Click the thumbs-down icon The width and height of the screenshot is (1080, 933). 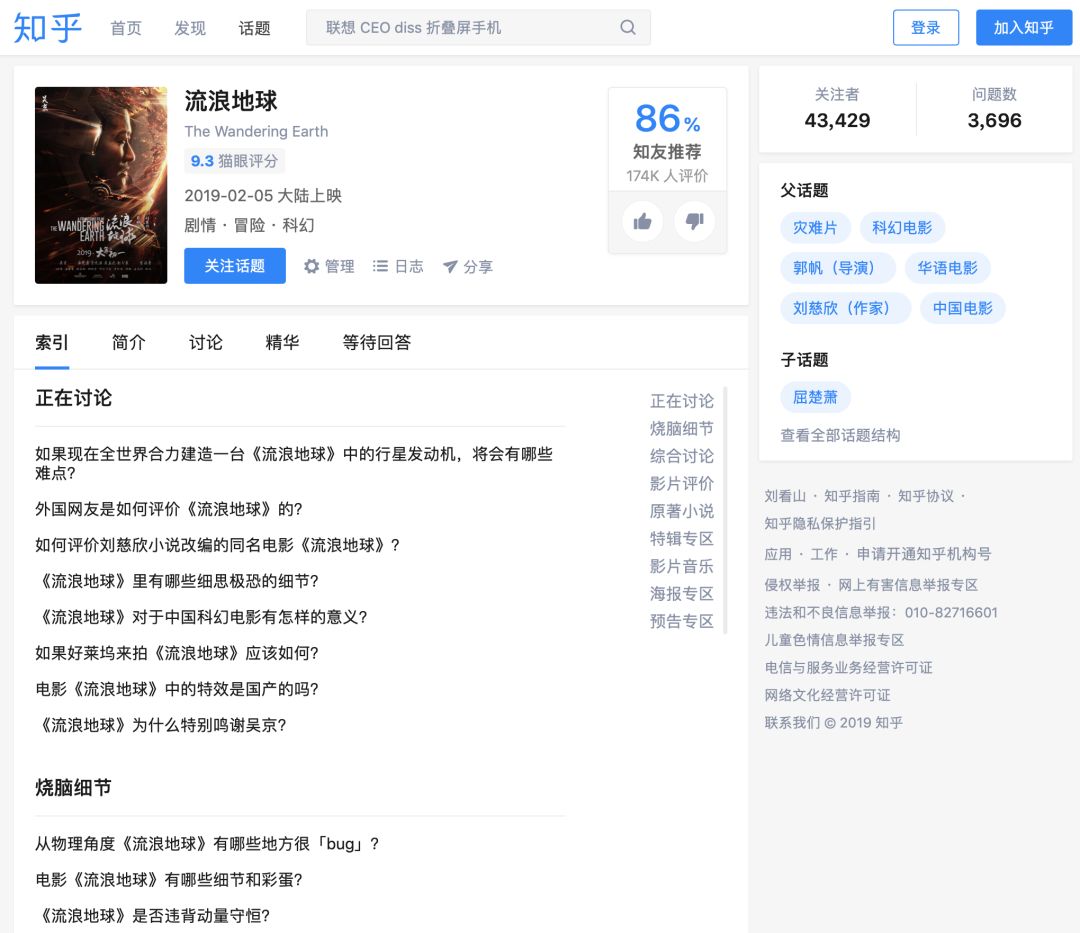(694, 221)
